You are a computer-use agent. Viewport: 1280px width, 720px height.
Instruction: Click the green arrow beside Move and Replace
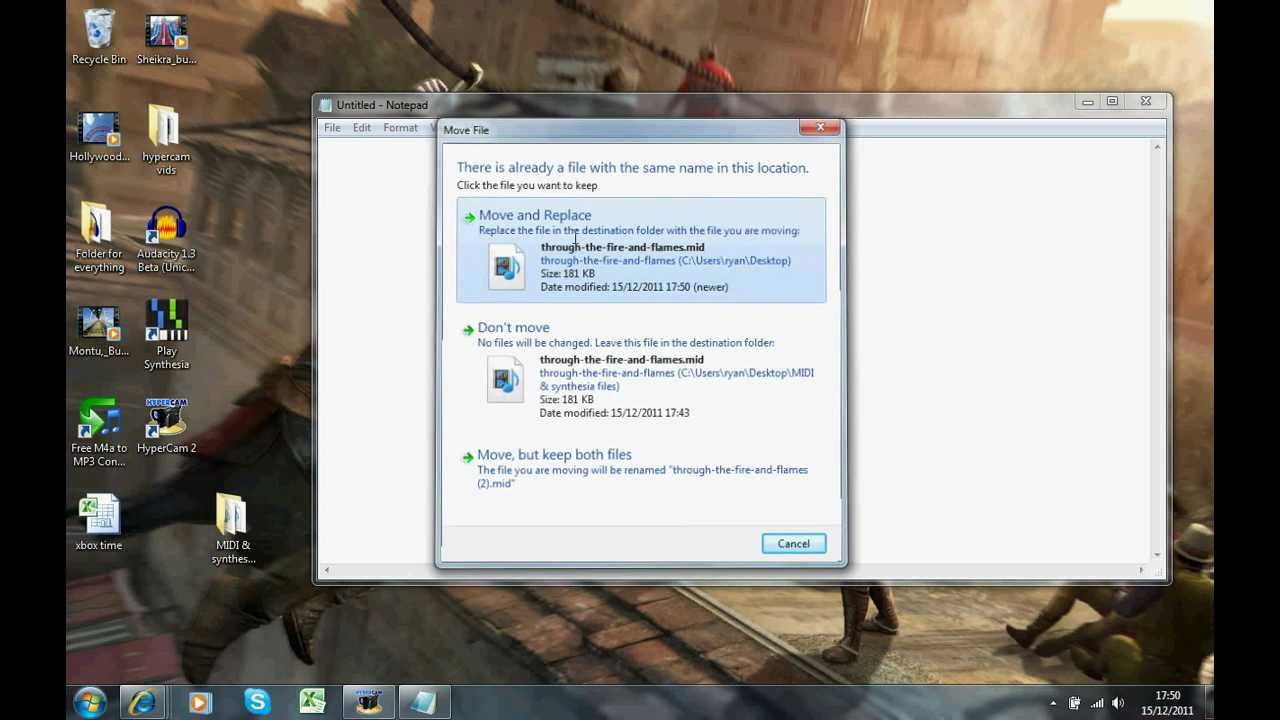469,217
